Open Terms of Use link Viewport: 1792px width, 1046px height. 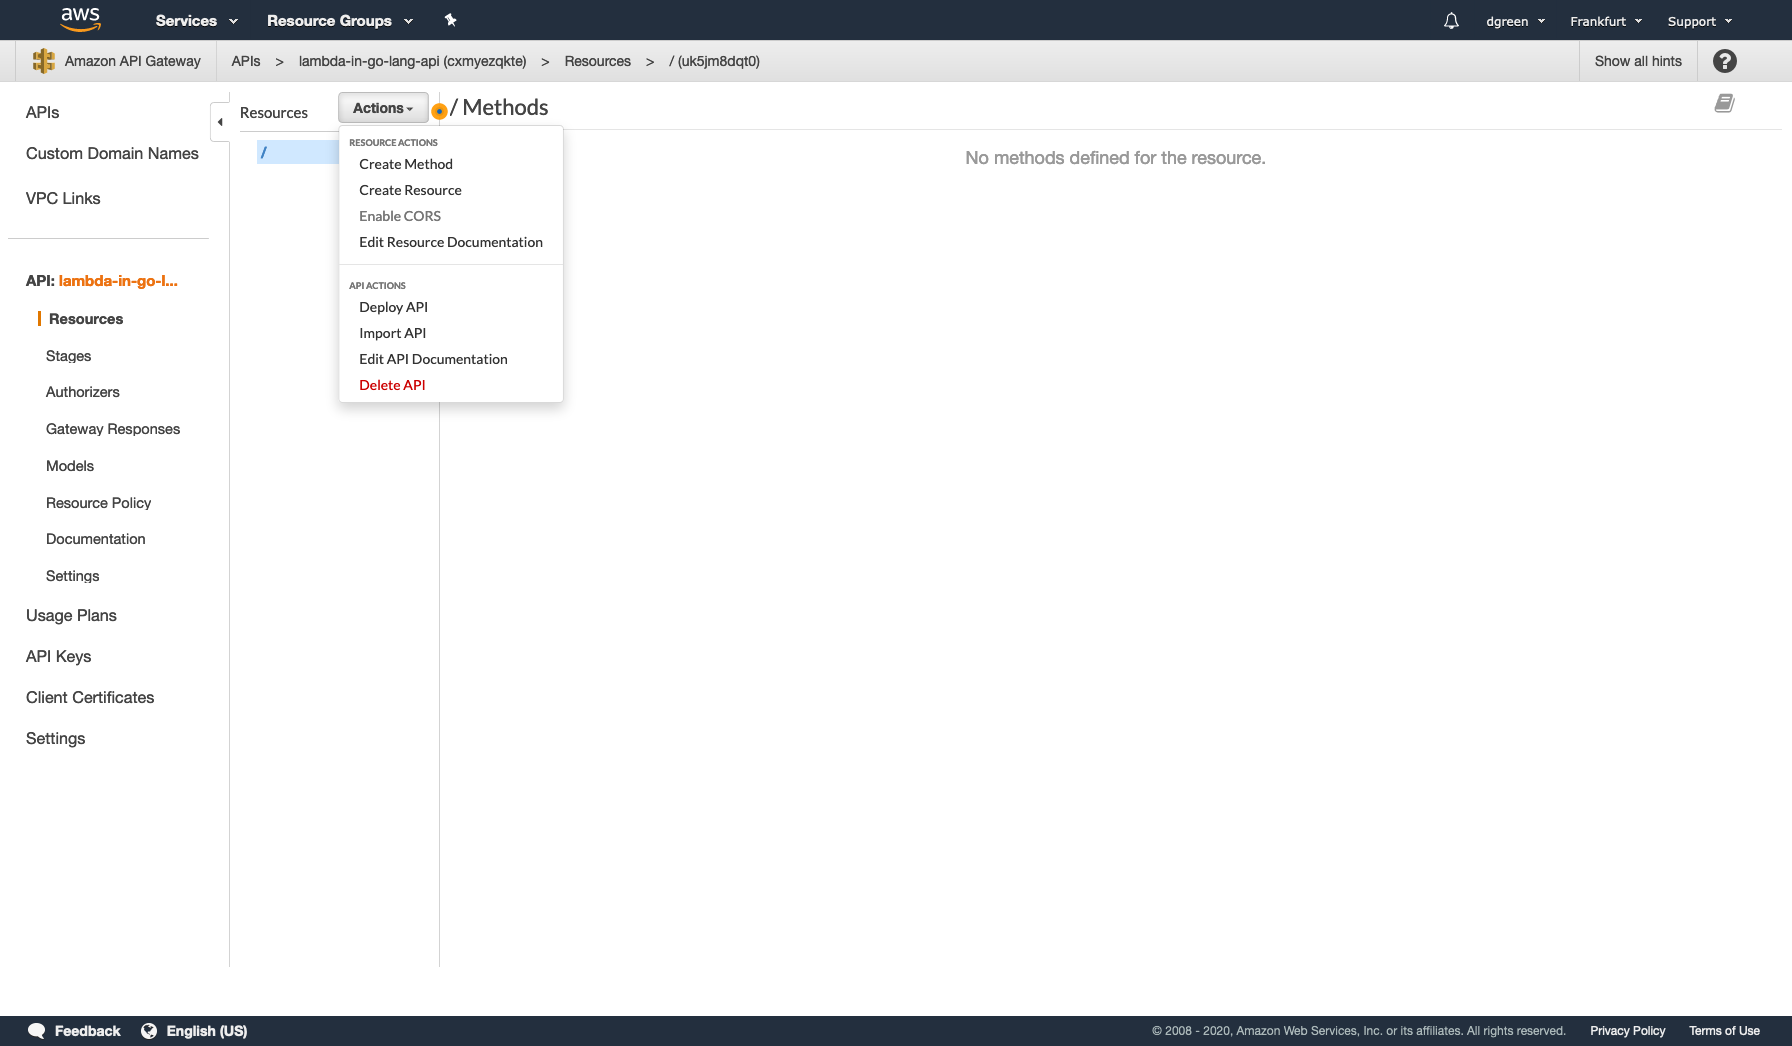pyautogui.click(x=1724, y=1031)
